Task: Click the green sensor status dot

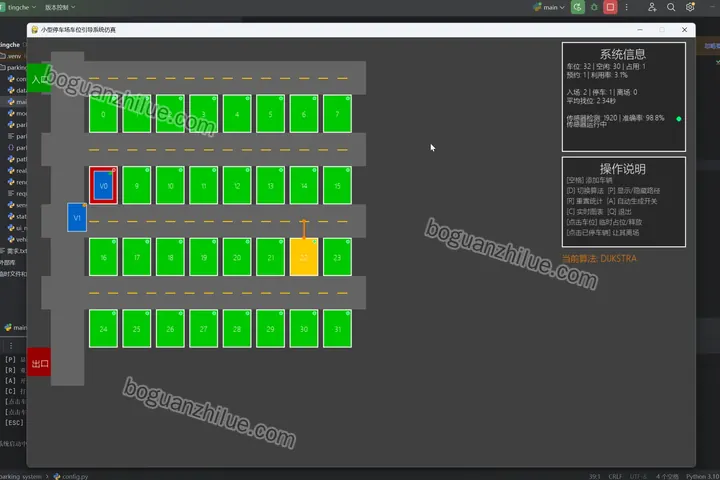Action: tap(679, 119)
